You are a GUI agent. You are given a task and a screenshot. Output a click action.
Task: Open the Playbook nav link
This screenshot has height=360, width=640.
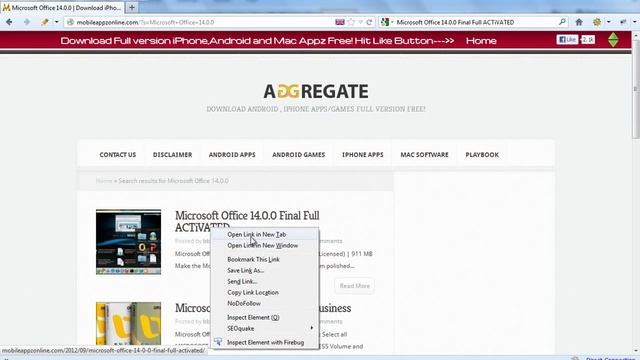point(482,155)
